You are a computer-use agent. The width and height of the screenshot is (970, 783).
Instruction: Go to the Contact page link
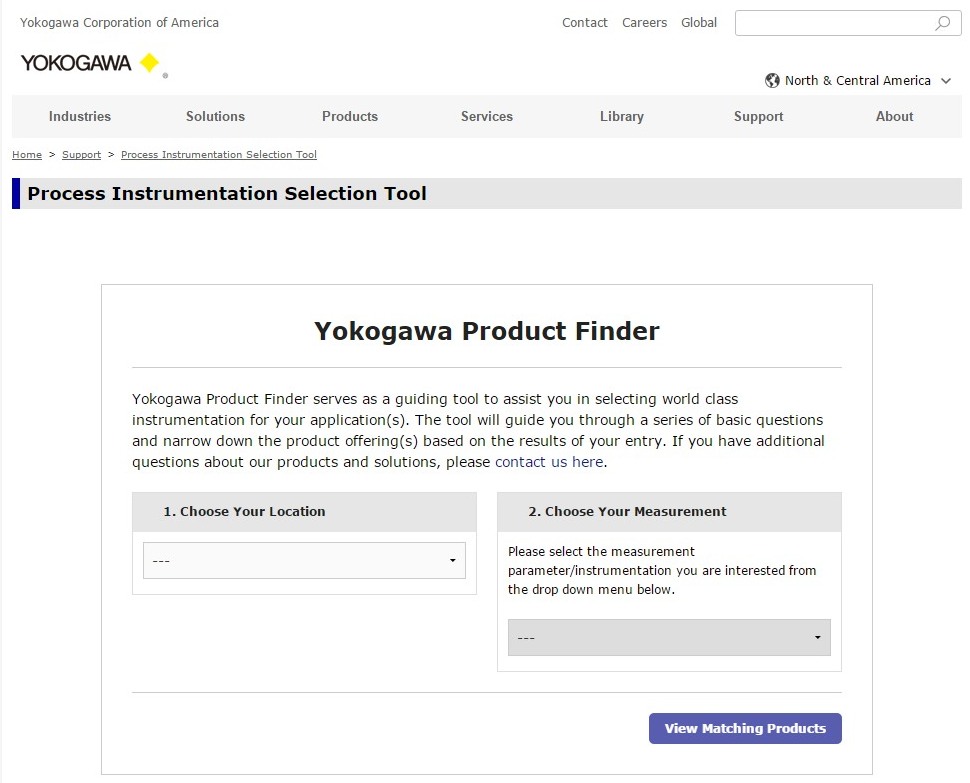pyautogui.click(x=585, y=23)
